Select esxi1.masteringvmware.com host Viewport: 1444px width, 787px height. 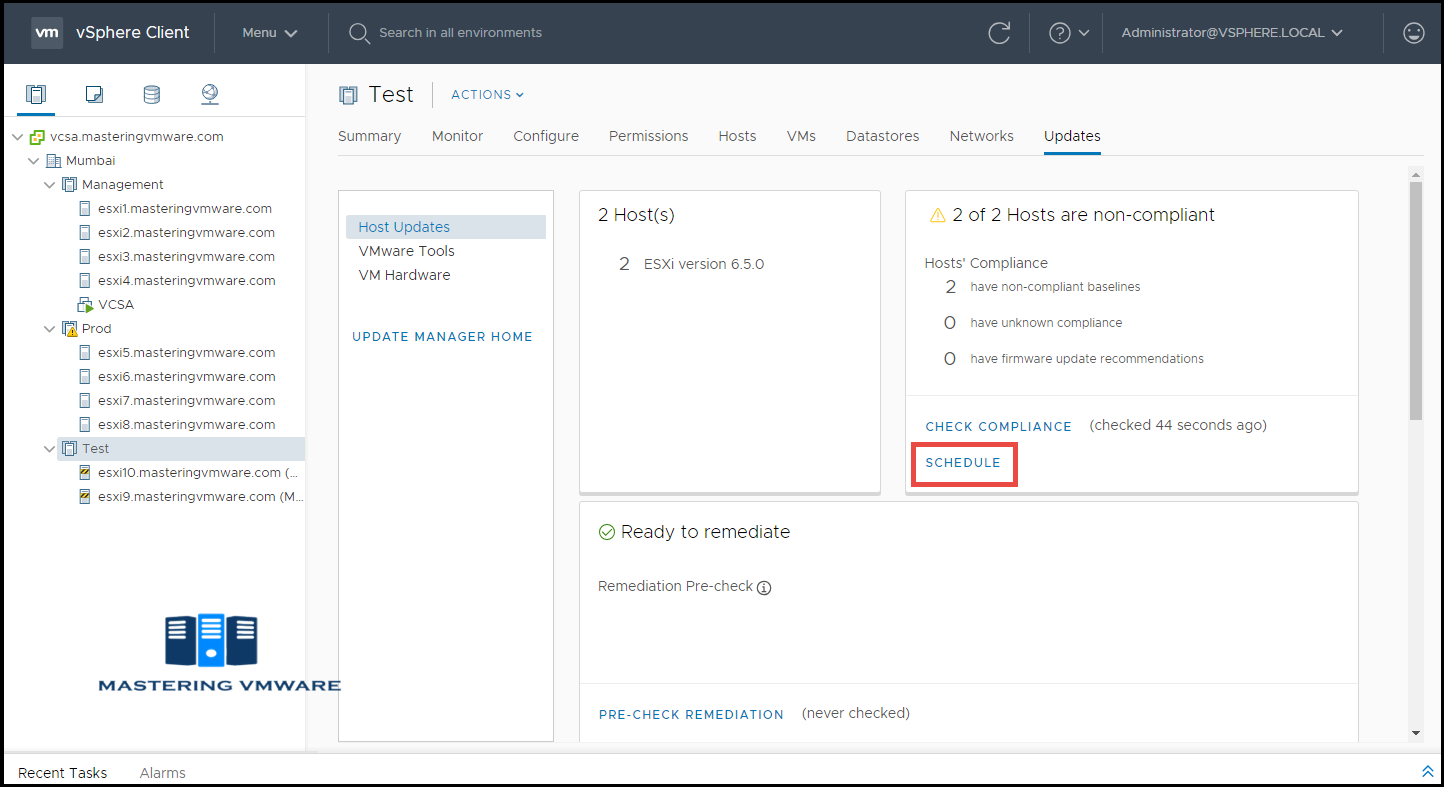184,209
